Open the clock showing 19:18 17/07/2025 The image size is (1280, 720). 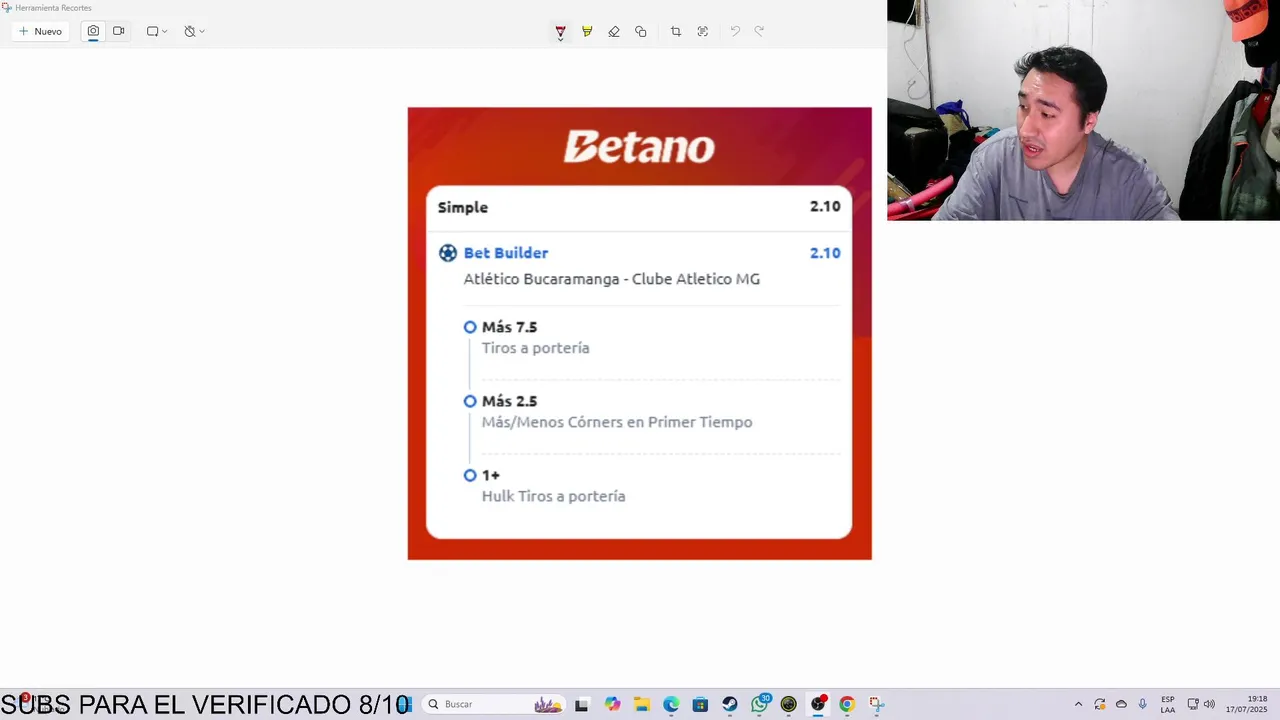1247,704
